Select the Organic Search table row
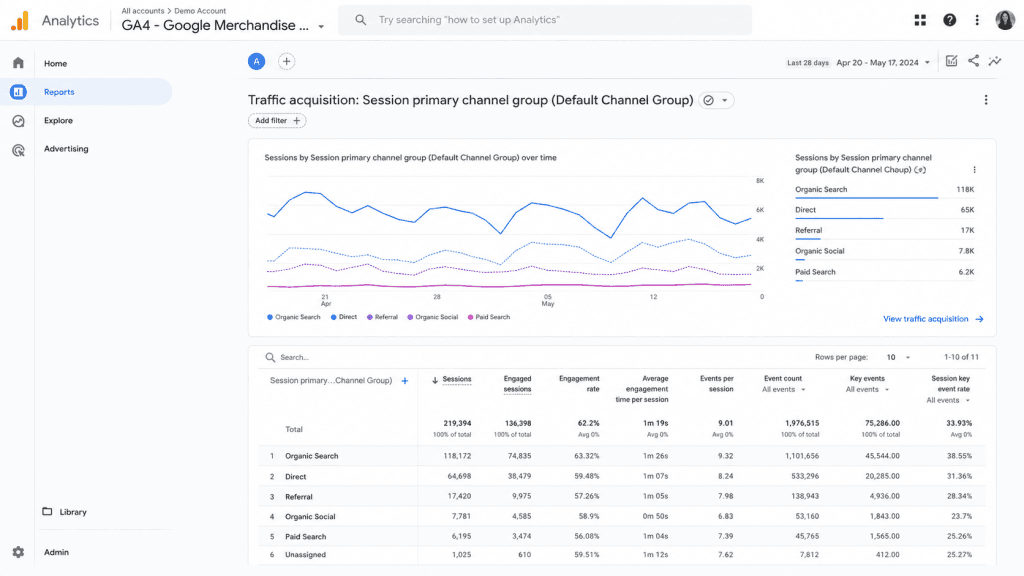The width and height of the screenshot is (1024, 576). 622,456
